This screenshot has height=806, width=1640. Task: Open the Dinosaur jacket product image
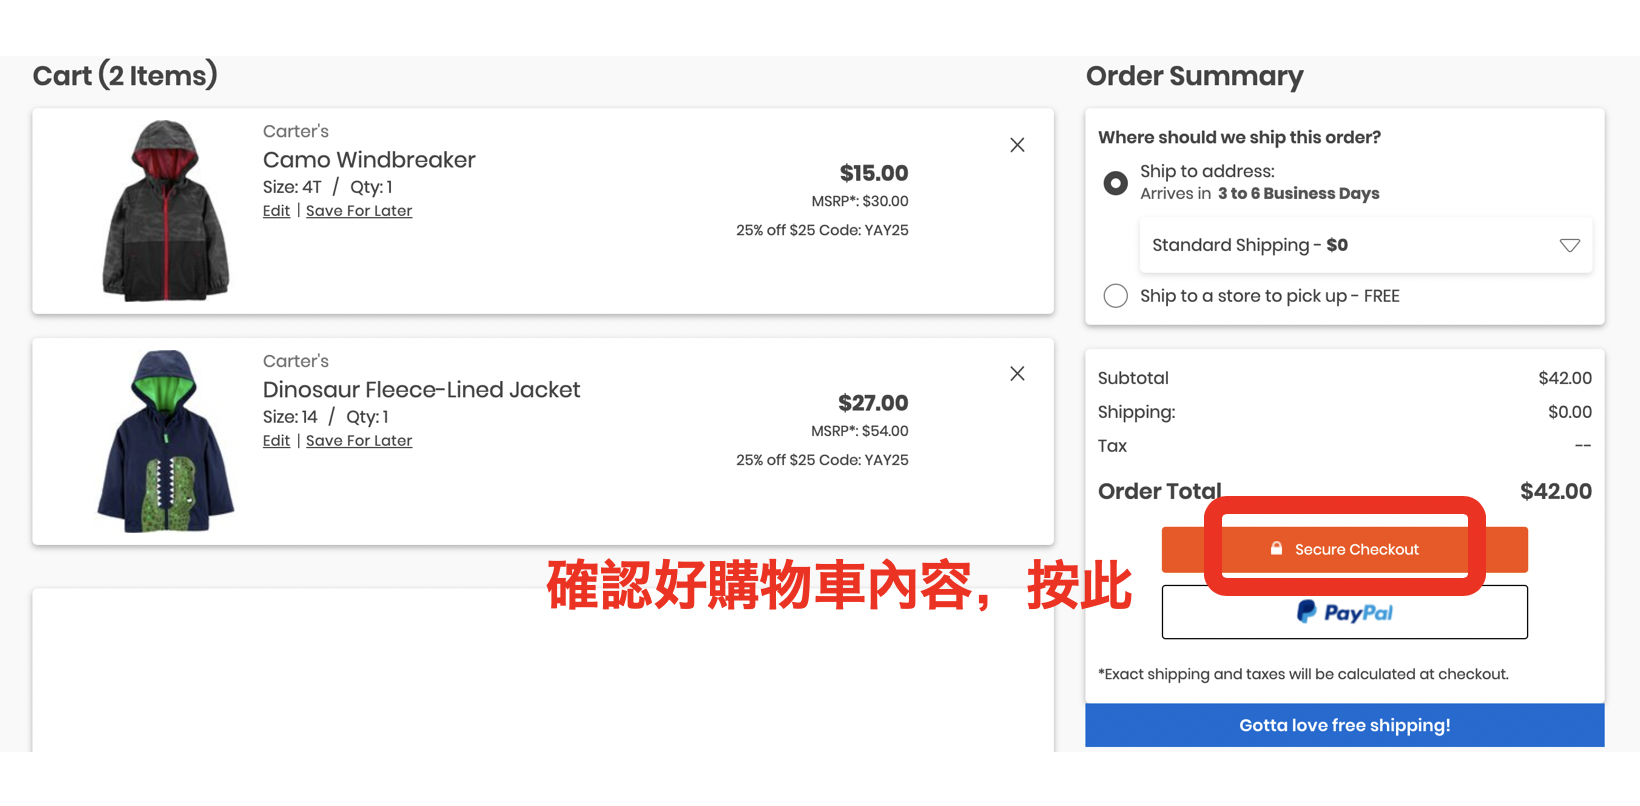[166, 441]
